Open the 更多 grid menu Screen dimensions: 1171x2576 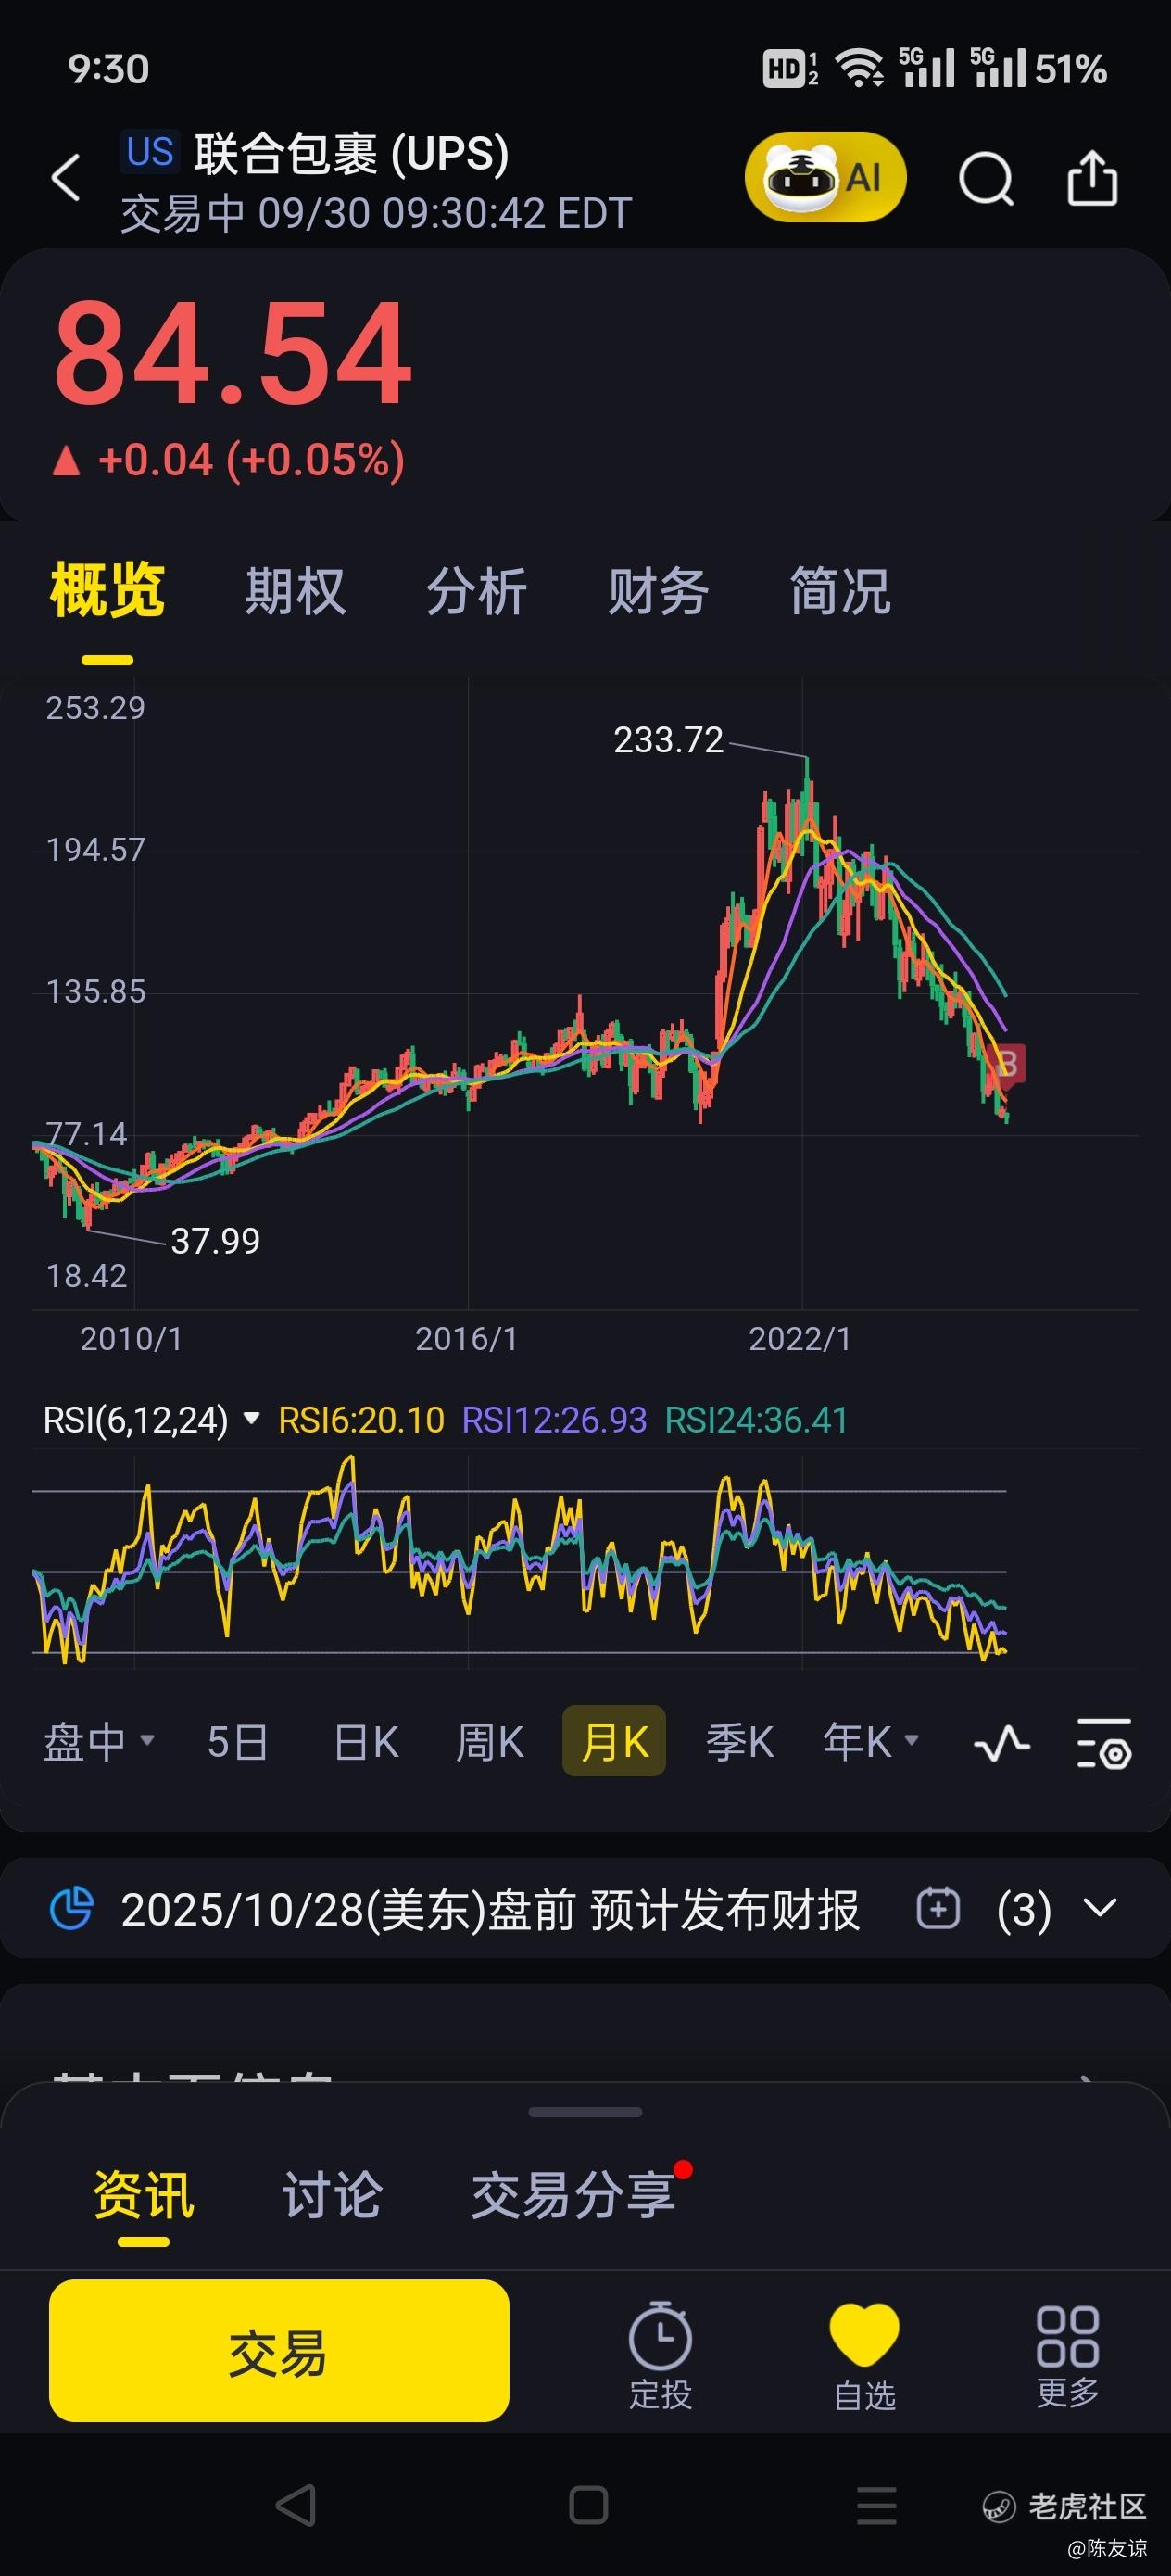tap(1067, 2356)
